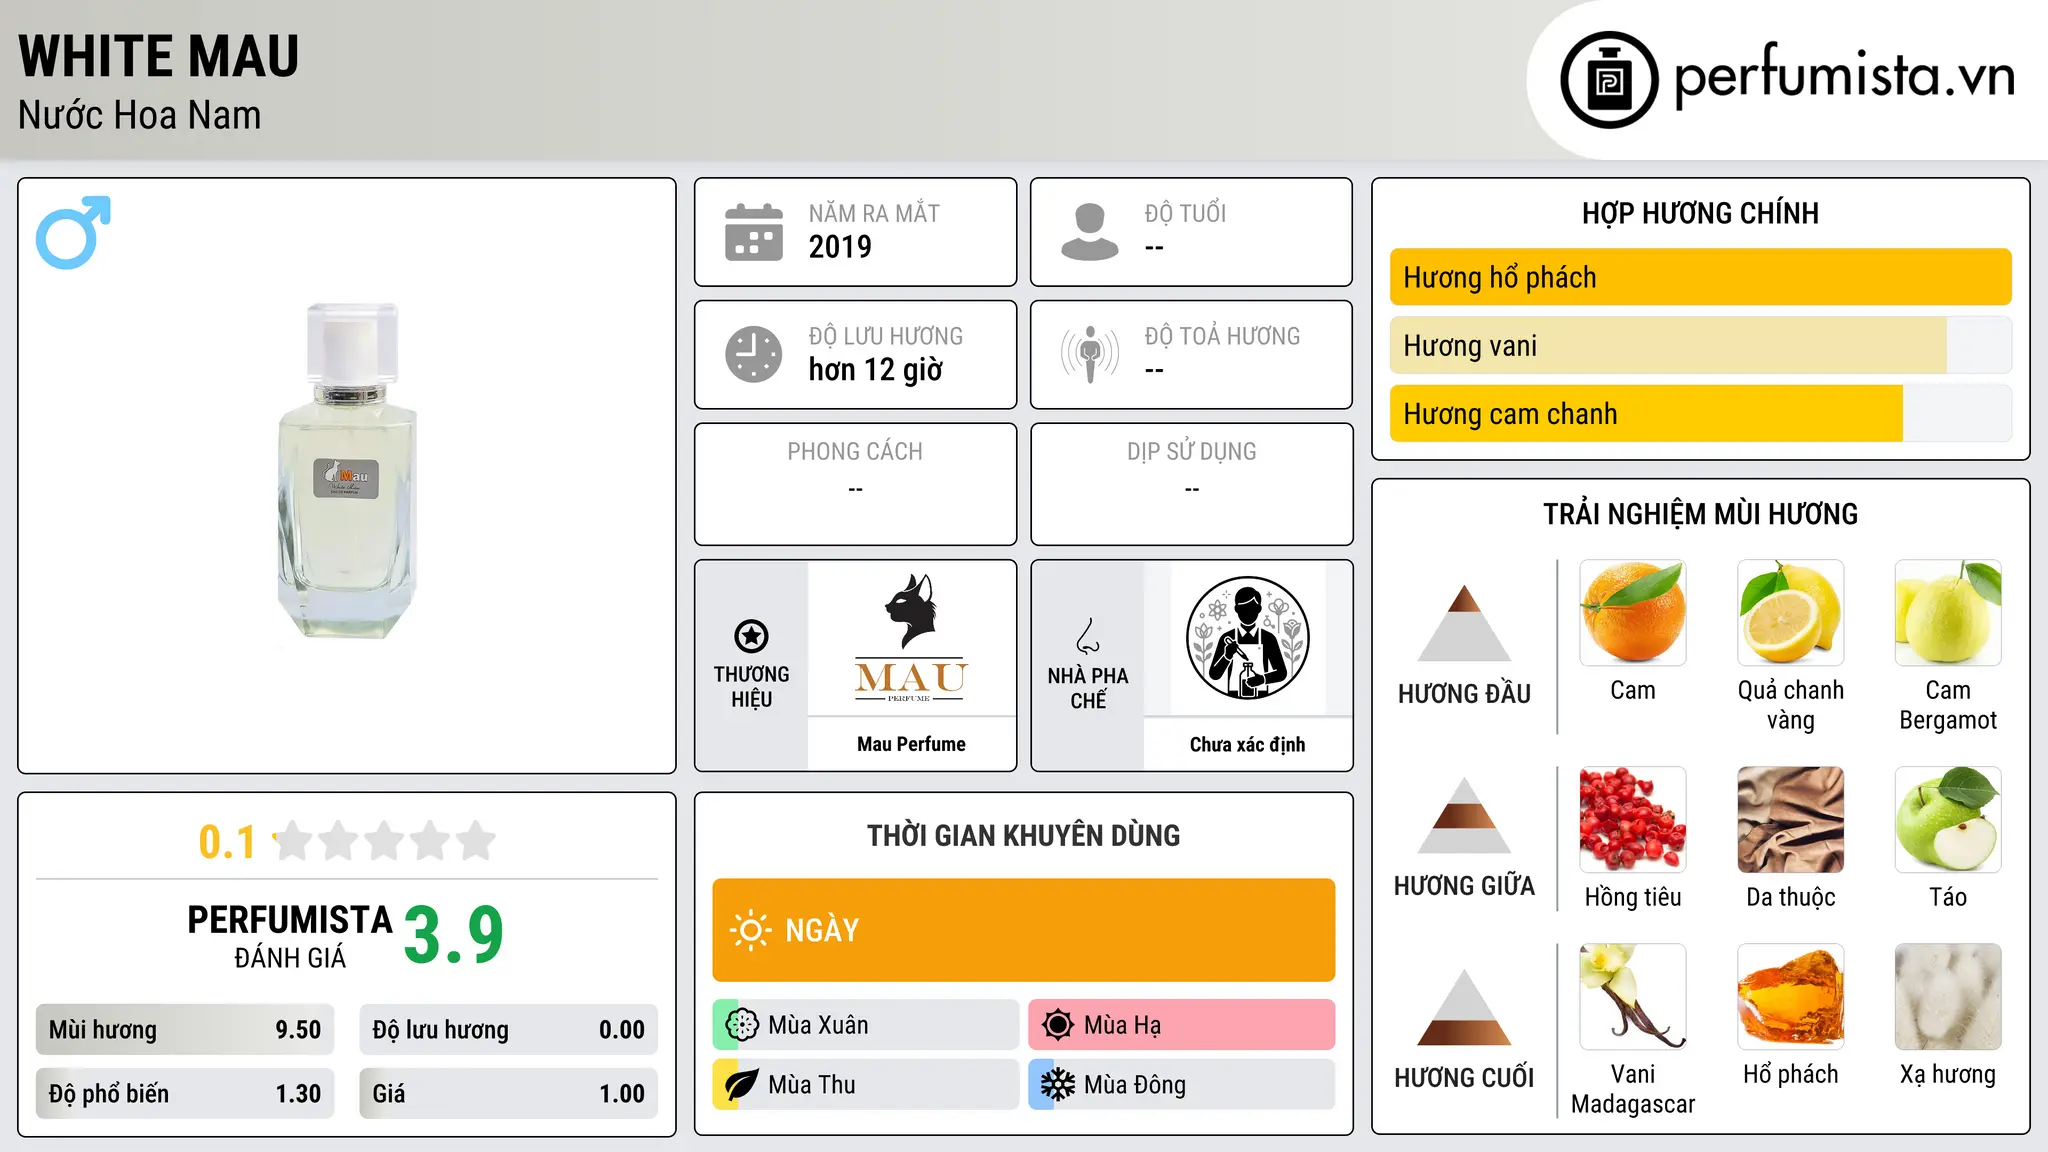Click the Hương giữa pyramid icon
This screenshot has width=2048, height=1152.
1464,816
